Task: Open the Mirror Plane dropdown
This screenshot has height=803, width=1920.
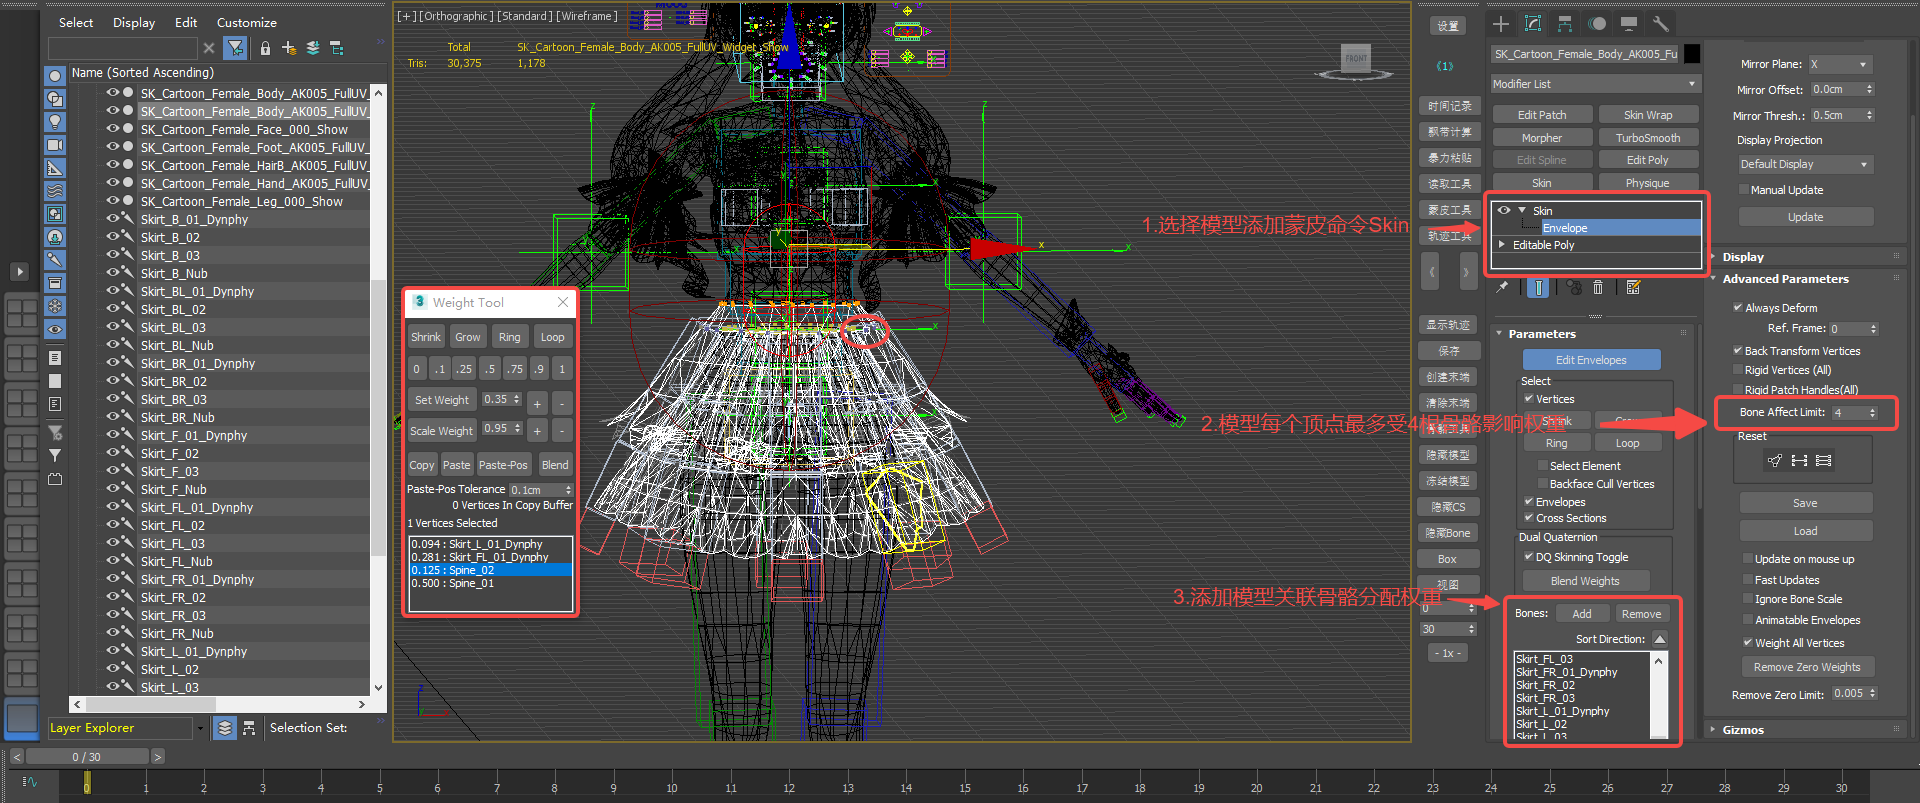Action: [x=1840, y=64]
